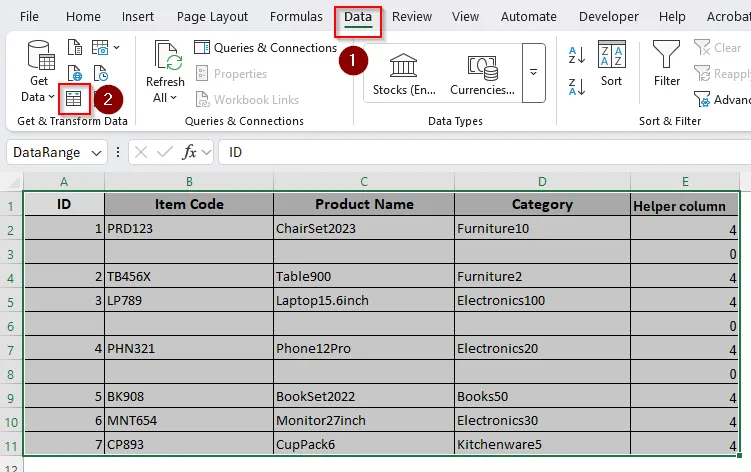Select the Stocks data type
Screen dimensions: 751x472
pyautogui.click(x=404, y=73)
